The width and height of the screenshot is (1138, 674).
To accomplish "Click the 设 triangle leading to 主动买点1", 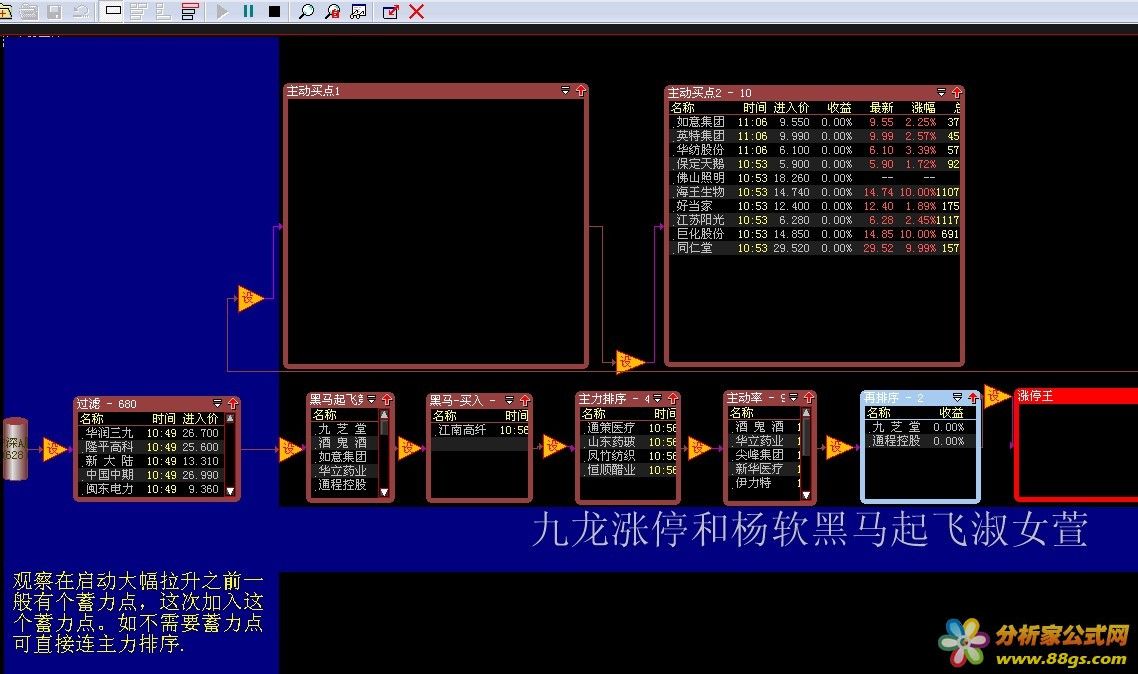I will [x=249, y=298].
